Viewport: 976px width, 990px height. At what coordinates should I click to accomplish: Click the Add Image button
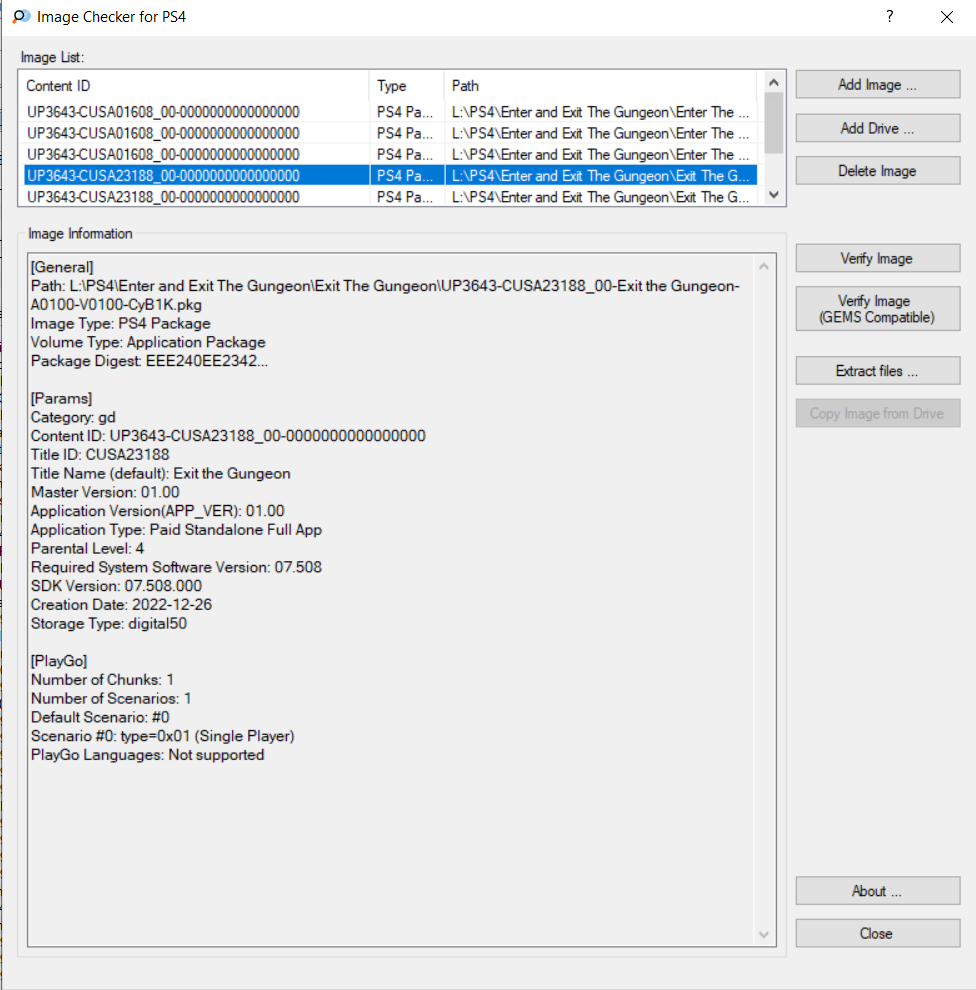pyautogui.click(x=877, y=85)
